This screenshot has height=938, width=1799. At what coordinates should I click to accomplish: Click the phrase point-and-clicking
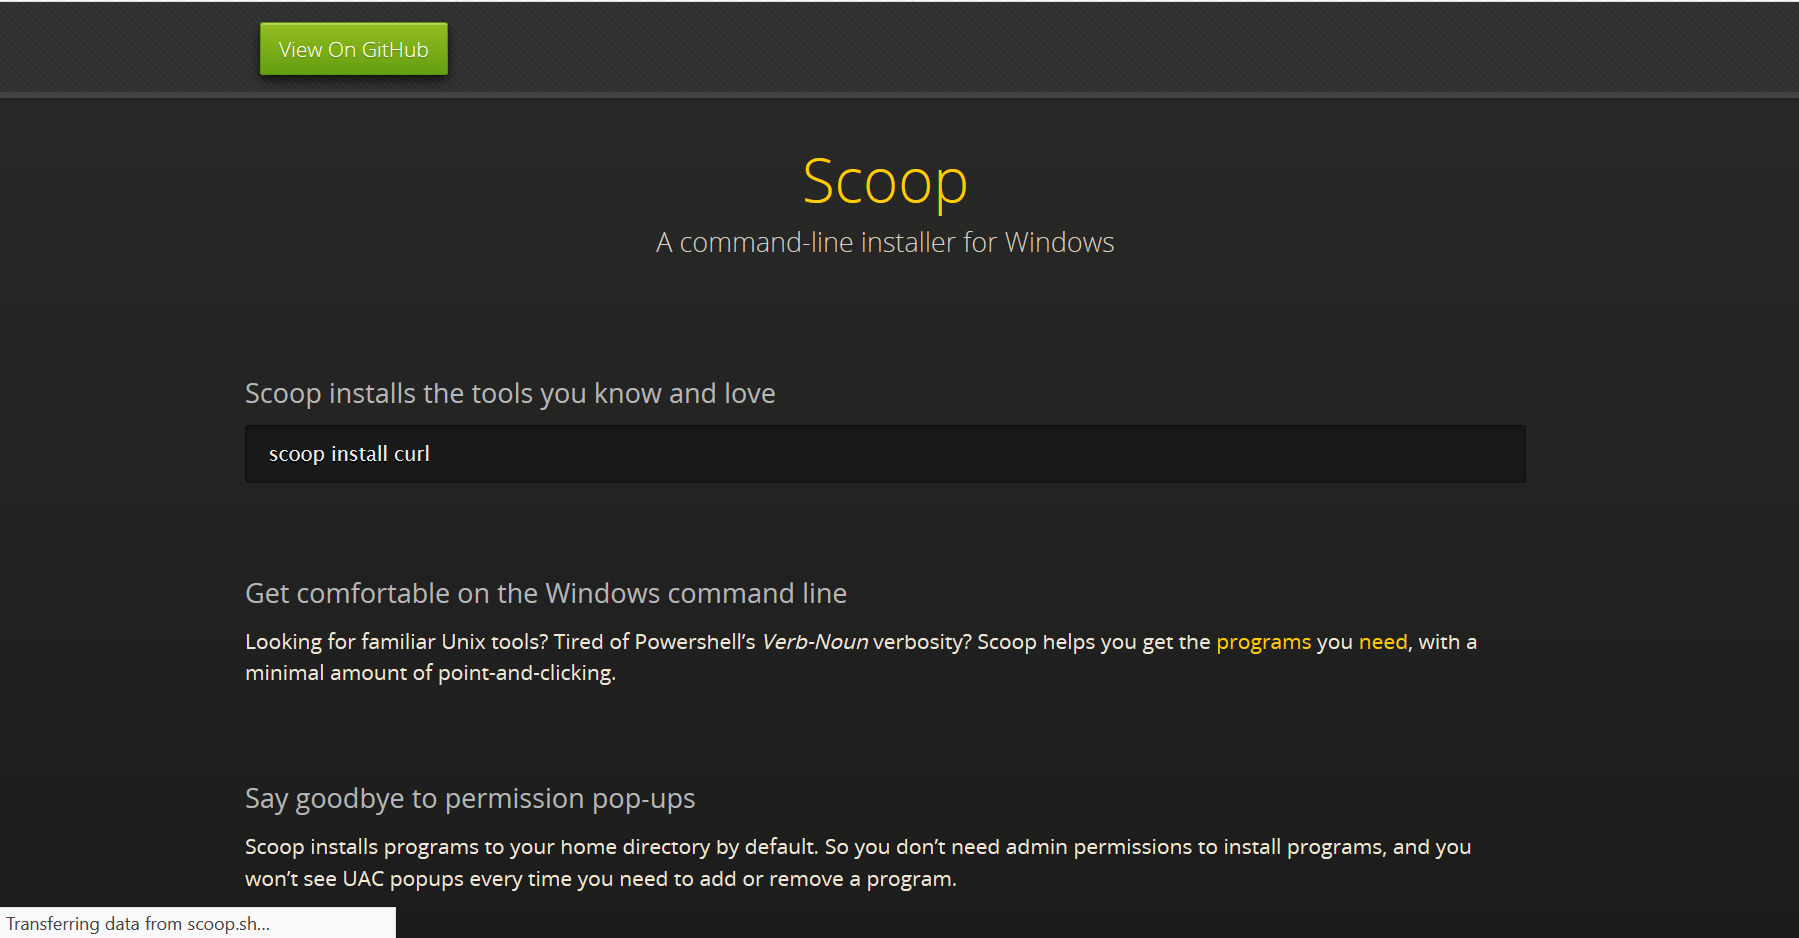click(x=526, y=672)
